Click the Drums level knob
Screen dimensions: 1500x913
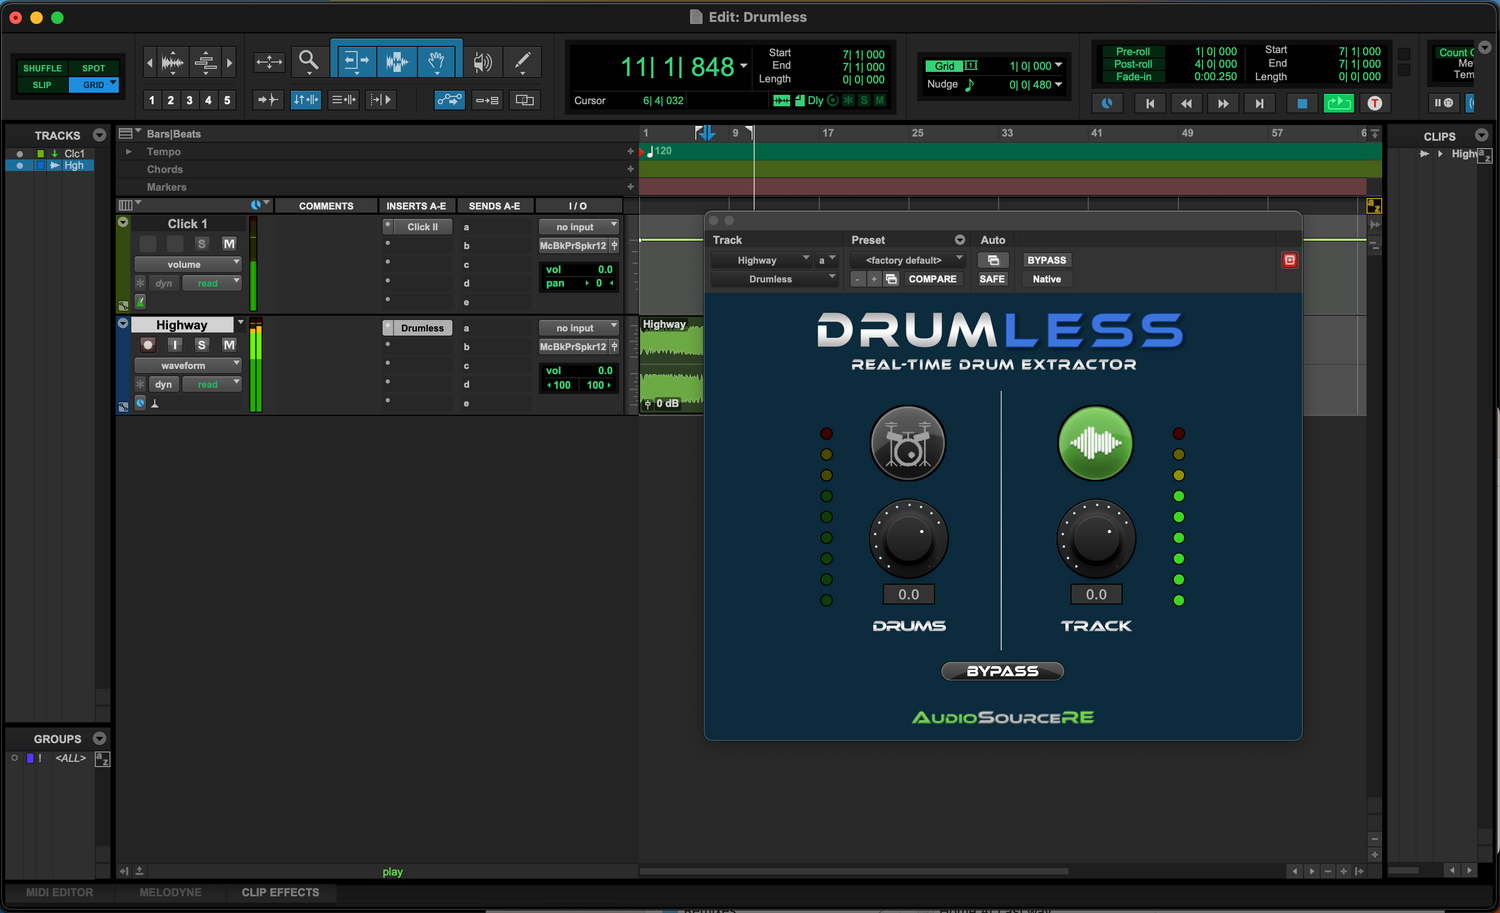point(908,539)
